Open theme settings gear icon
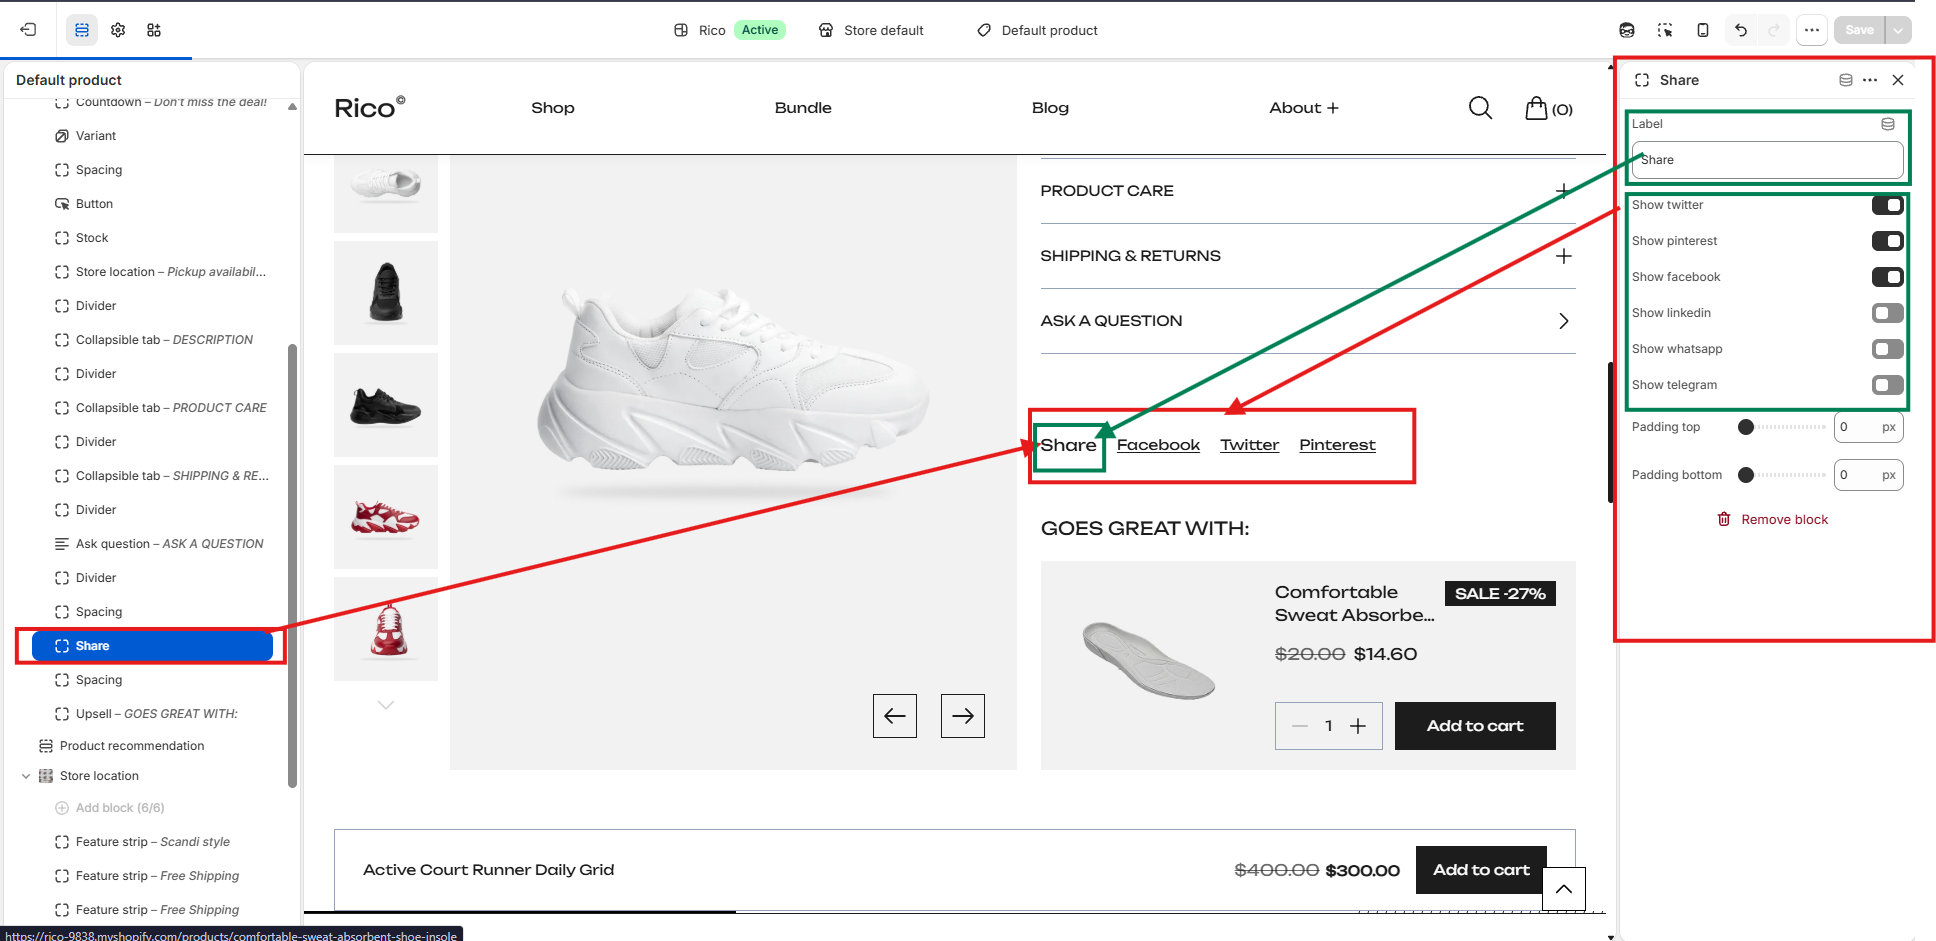This screenshot has width=1936, height=941. pyautogui.click(x=118, y=30)
